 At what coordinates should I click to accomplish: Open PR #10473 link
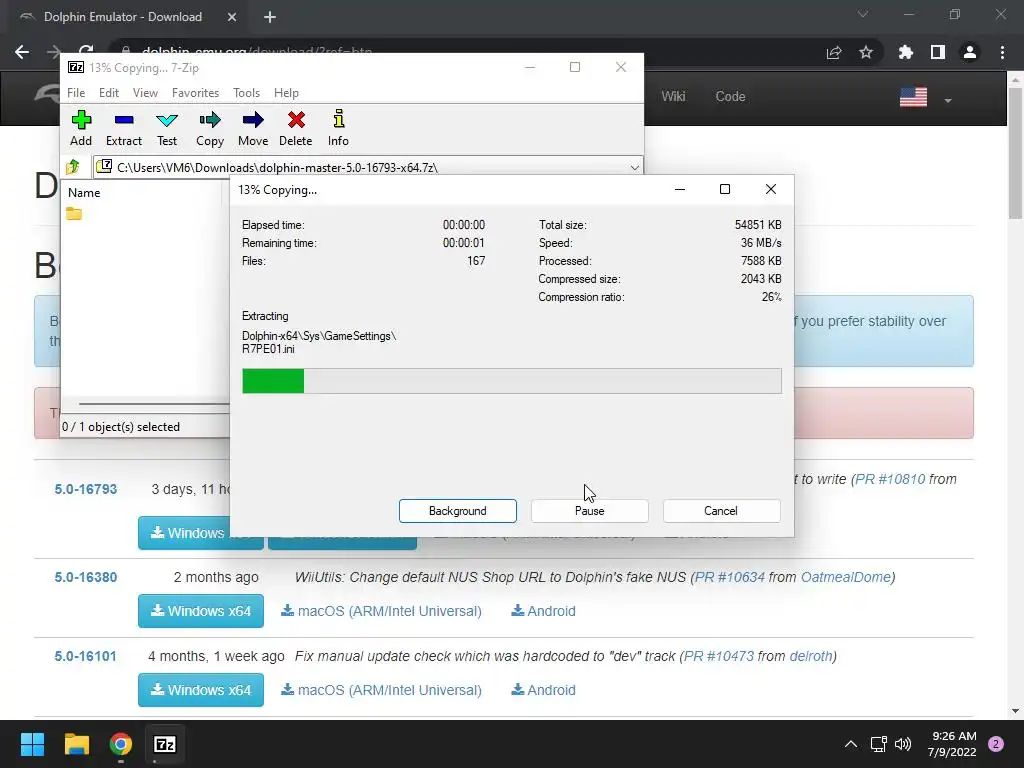click(x=719, y=656)
